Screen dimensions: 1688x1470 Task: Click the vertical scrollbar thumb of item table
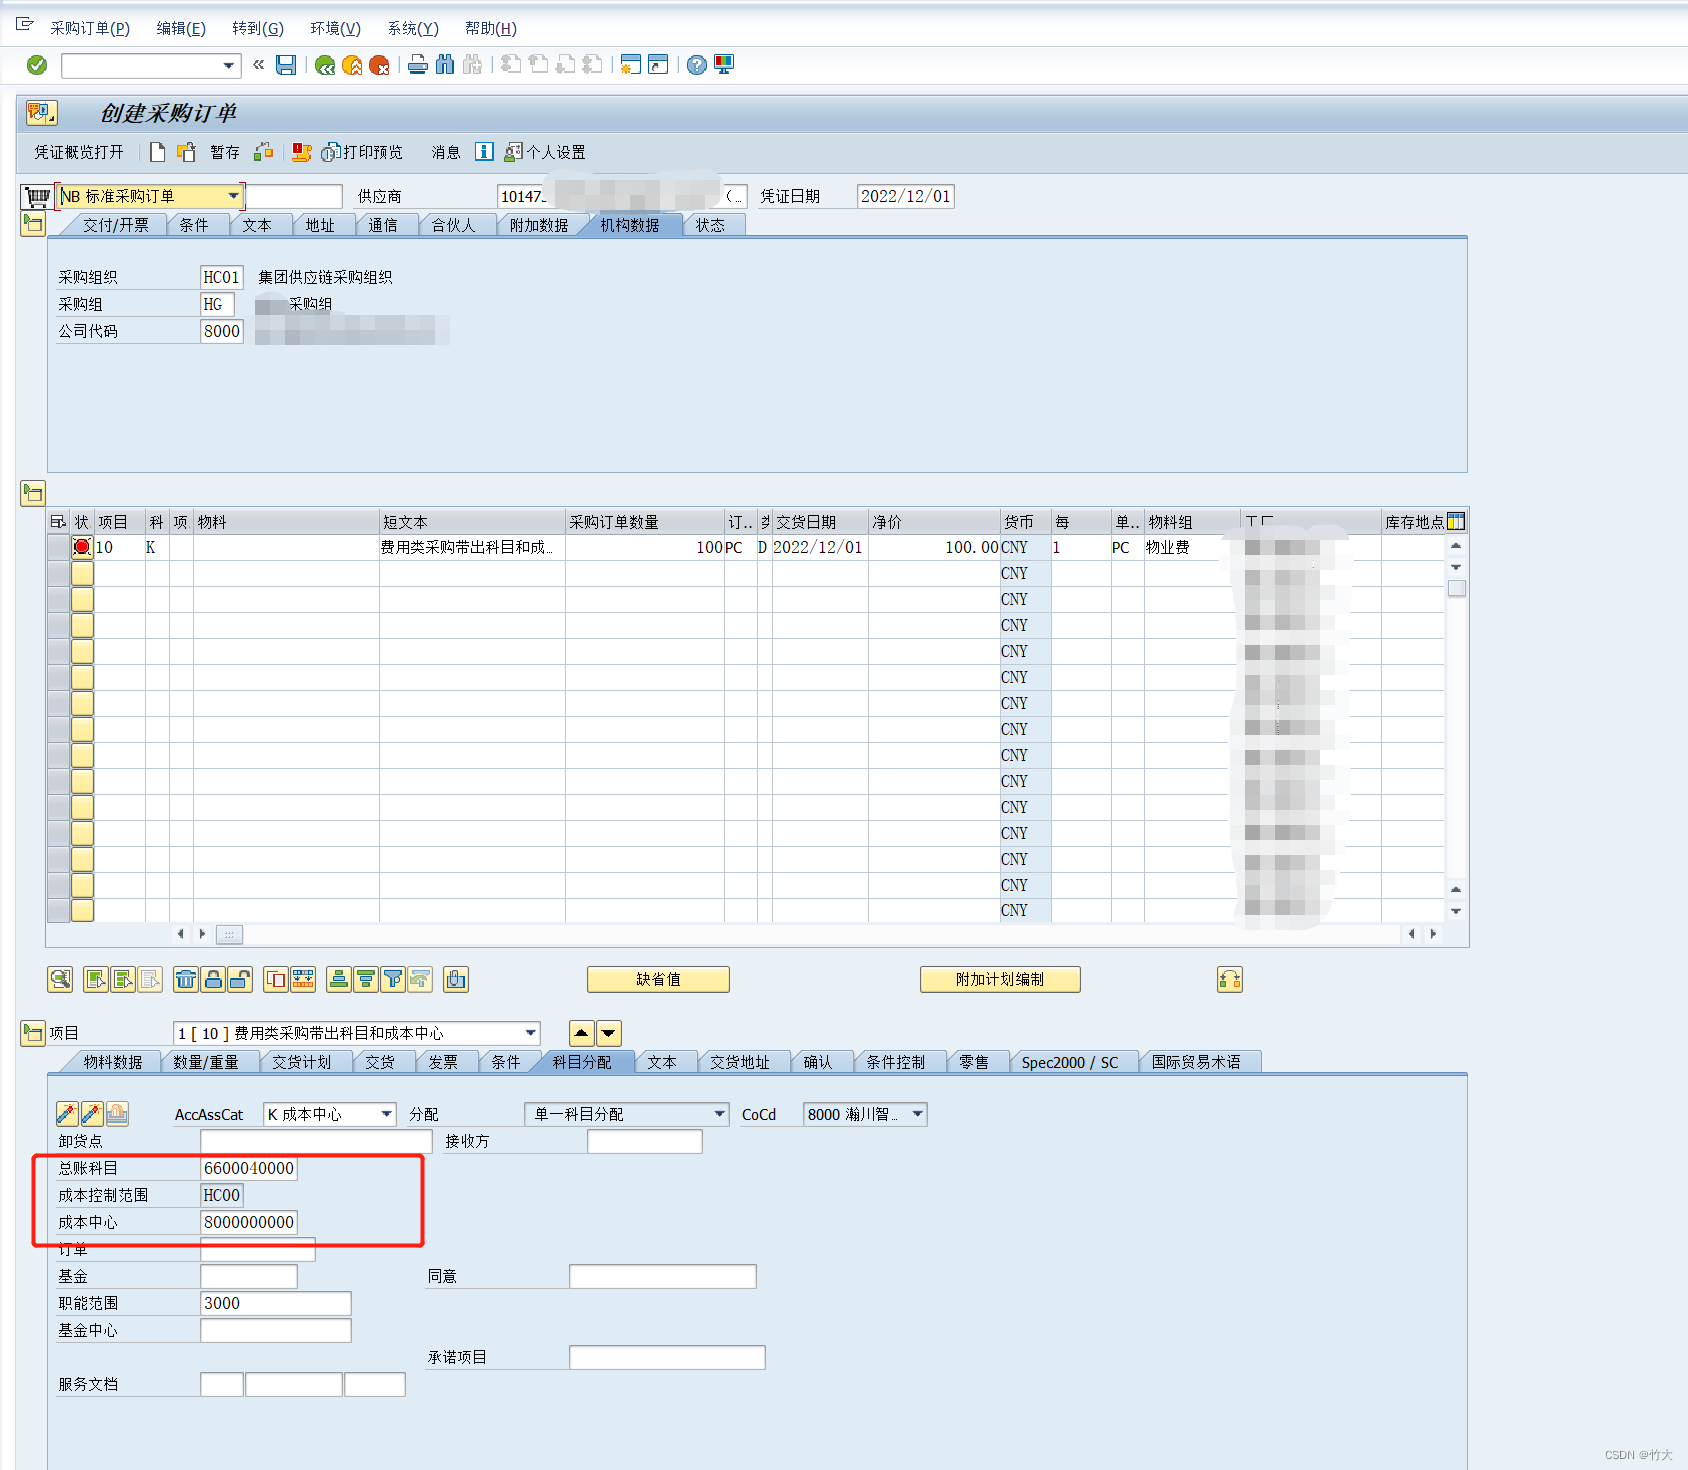click(x=1457, y=588)
